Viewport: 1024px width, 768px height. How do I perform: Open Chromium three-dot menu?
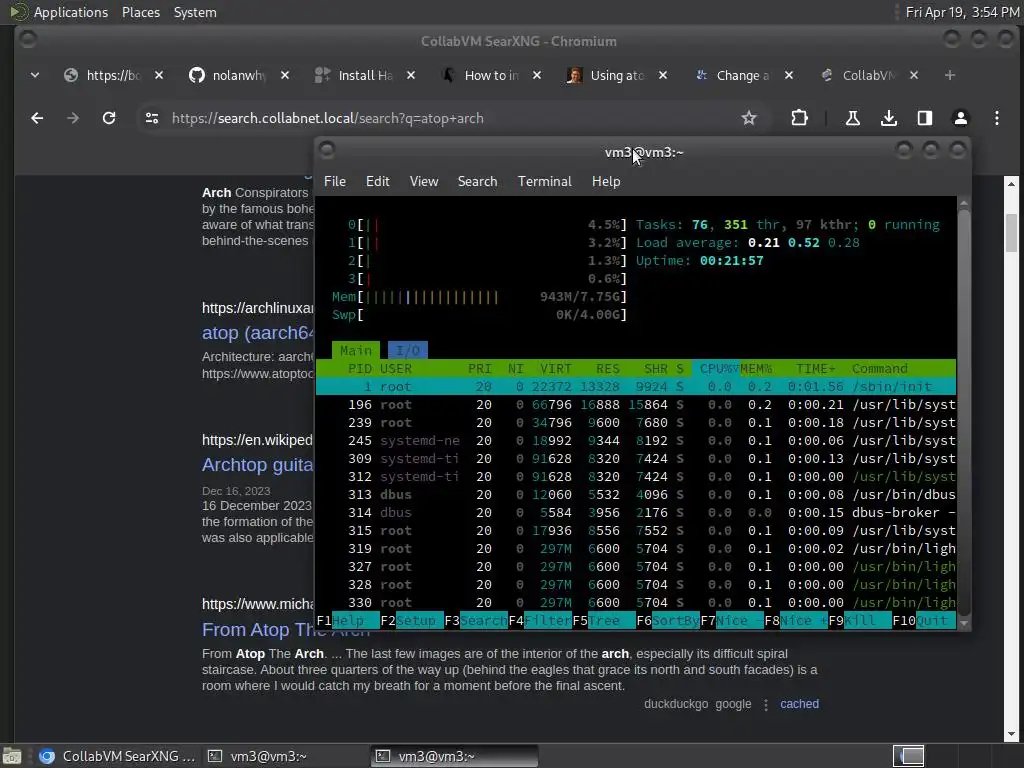(997, 118)
